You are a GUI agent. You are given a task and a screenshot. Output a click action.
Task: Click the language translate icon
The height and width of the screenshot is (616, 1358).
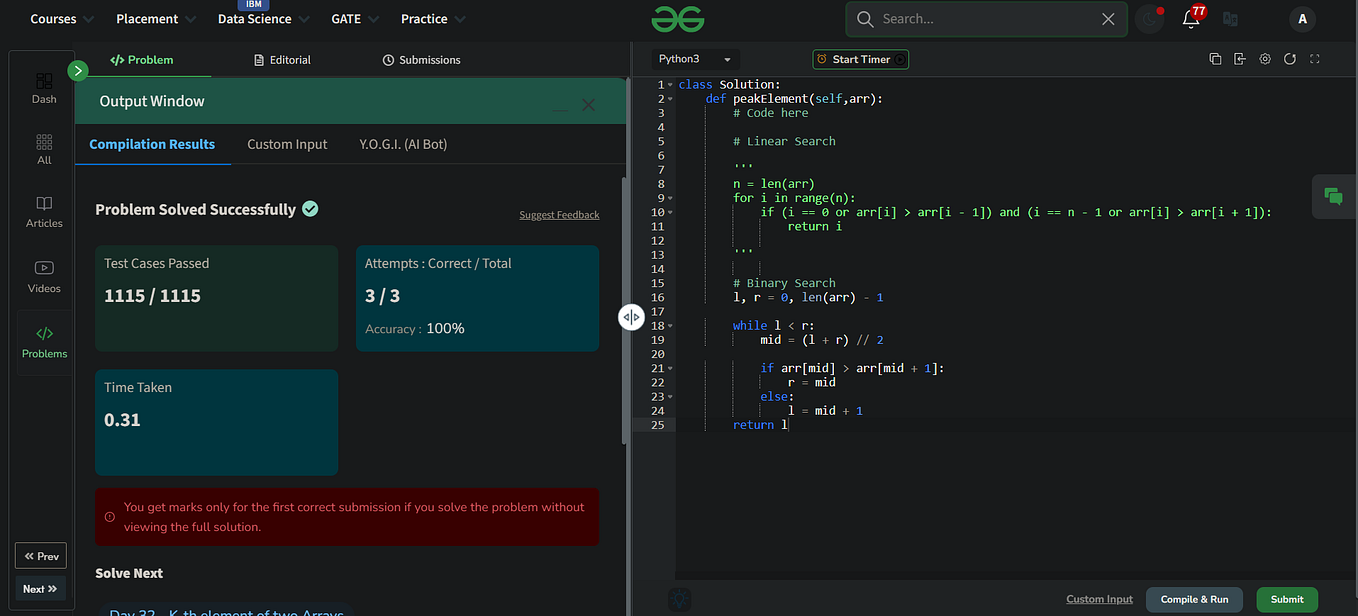click(1229, 18)
